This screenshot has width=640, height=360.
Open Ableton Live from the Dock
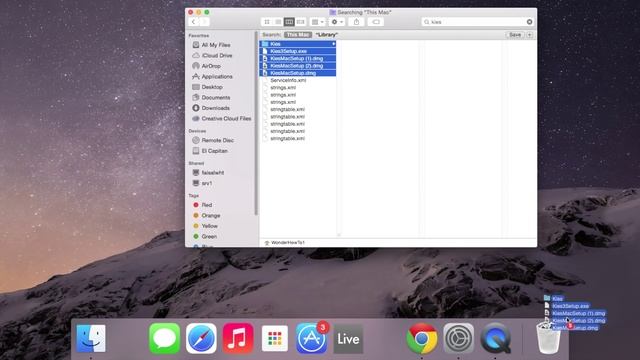click(x=348, y=339)
